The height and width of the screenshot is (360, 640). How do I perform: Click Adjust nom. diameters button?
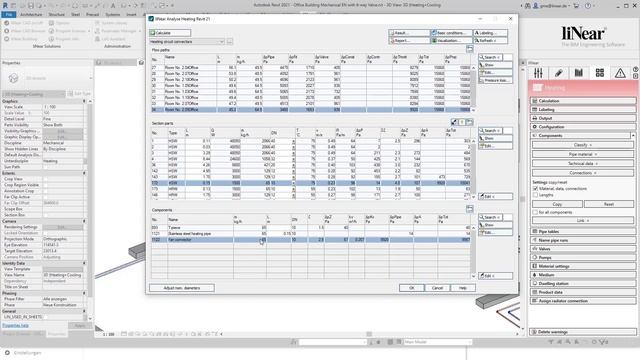click(x=182, y=288)
